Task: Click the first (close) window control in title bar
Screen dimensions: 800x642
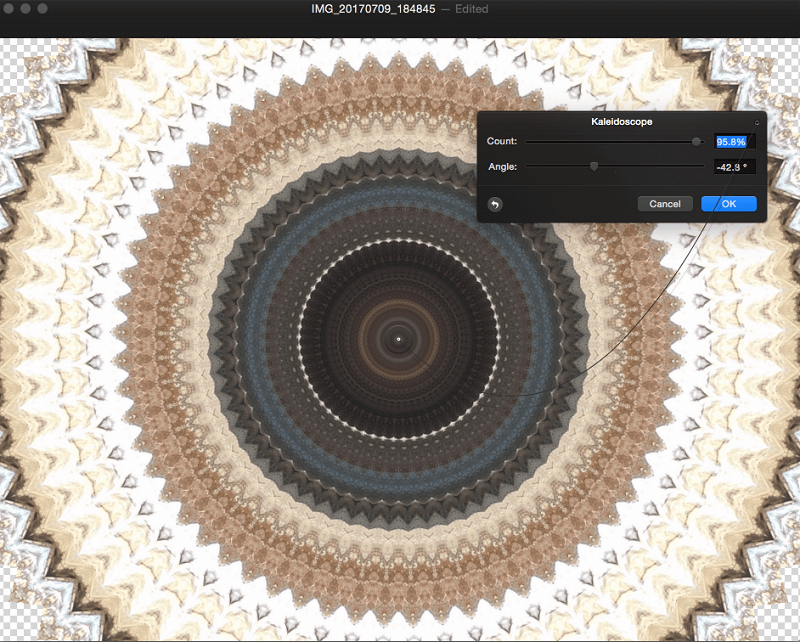Action: point(8,9)
